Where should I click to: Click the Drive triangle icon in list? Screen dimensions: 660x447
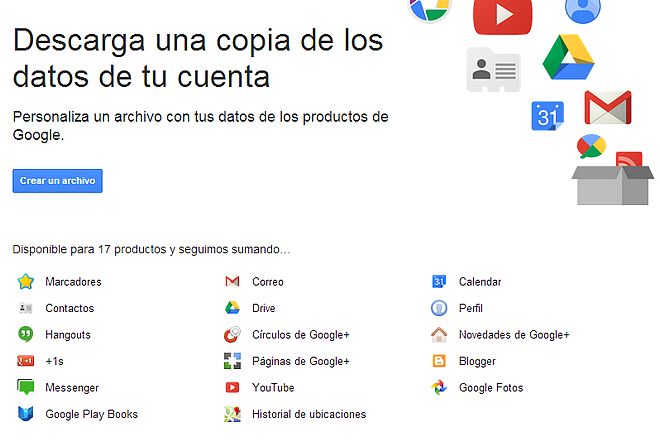232,308
